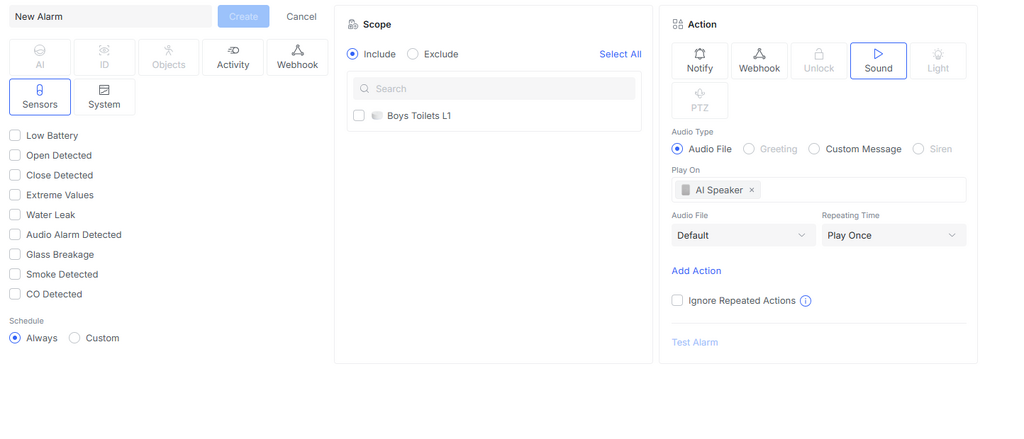Viewport: 1024px width, 439px height.
Task: Check the Smoke Detected option
Action: coord(15,274)
